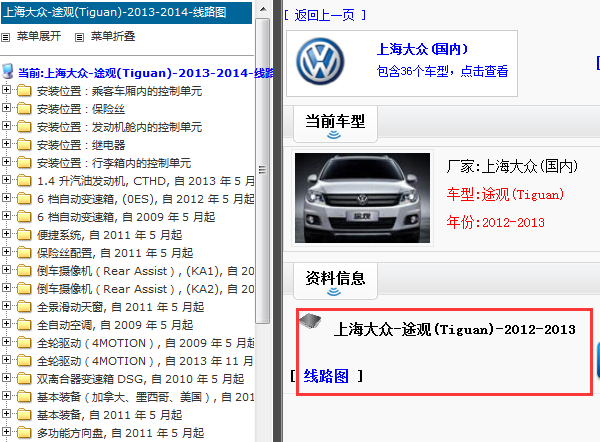600x442 pixels.
Task: Click the 上海大众-途观(Tiguan)-2012-2013 title text
Action: 455,329
